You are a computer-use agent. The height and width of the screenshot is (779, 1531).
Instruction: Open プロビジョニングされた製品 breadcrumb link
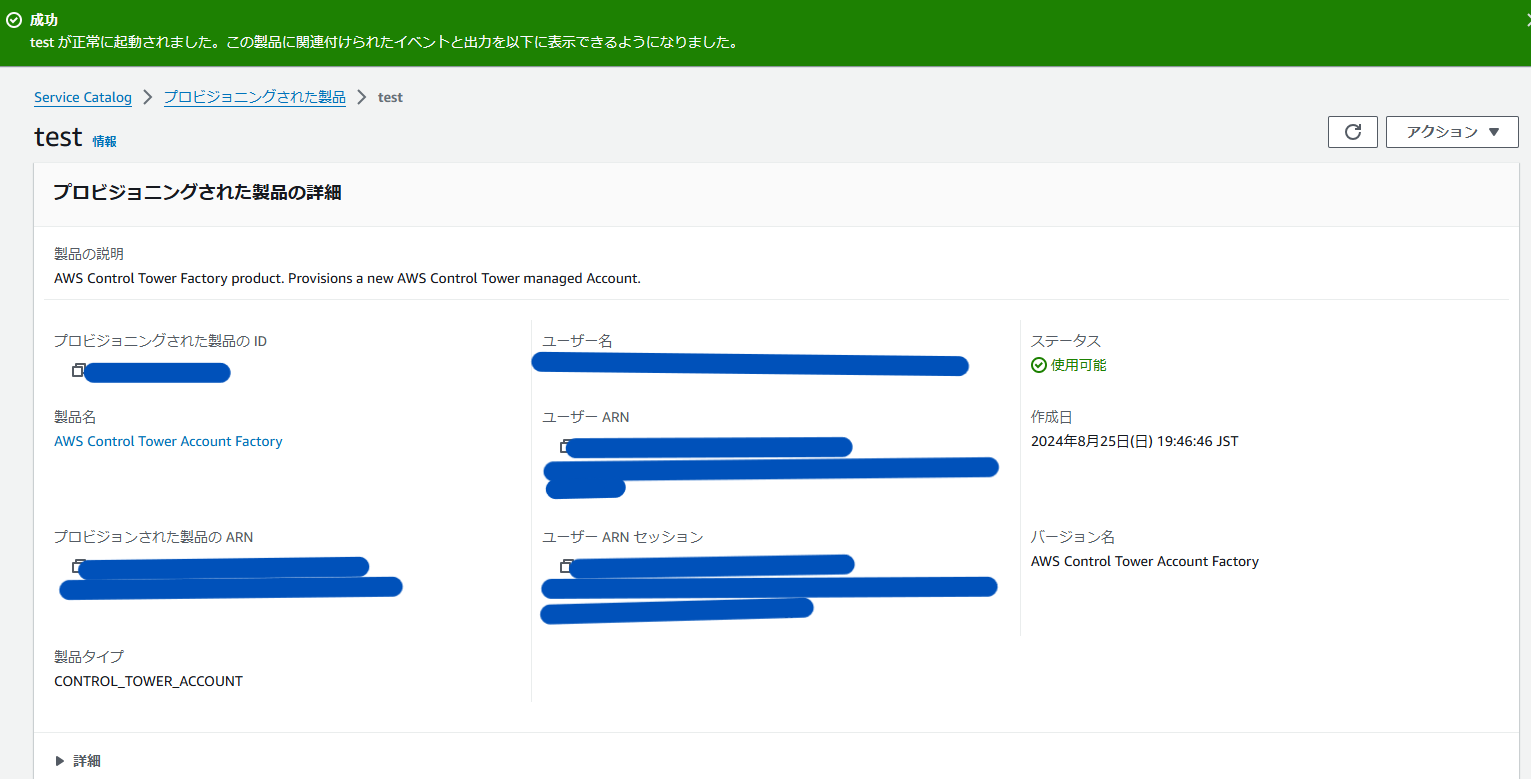(255, 97)
